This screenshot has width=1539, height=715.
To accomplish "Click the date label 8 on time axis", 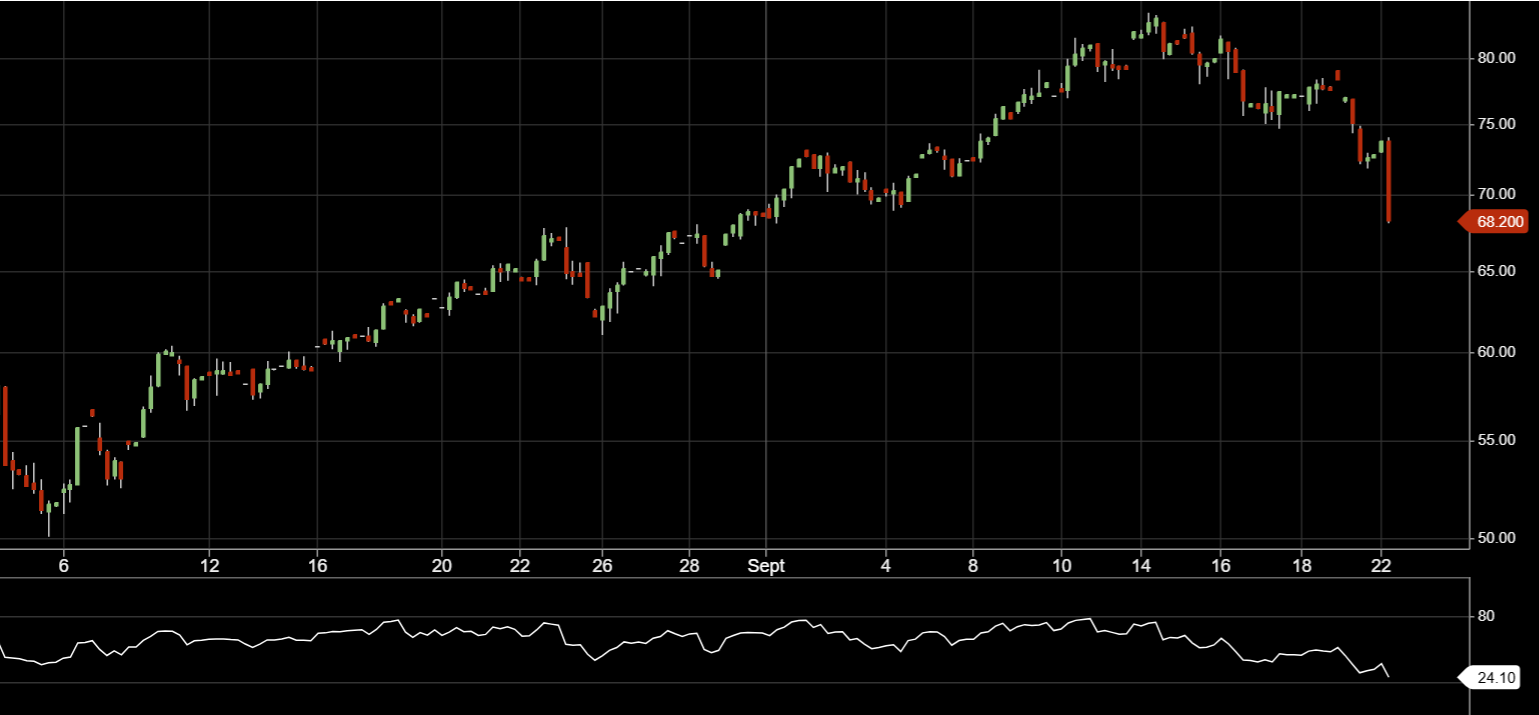I will pos(972,565).
